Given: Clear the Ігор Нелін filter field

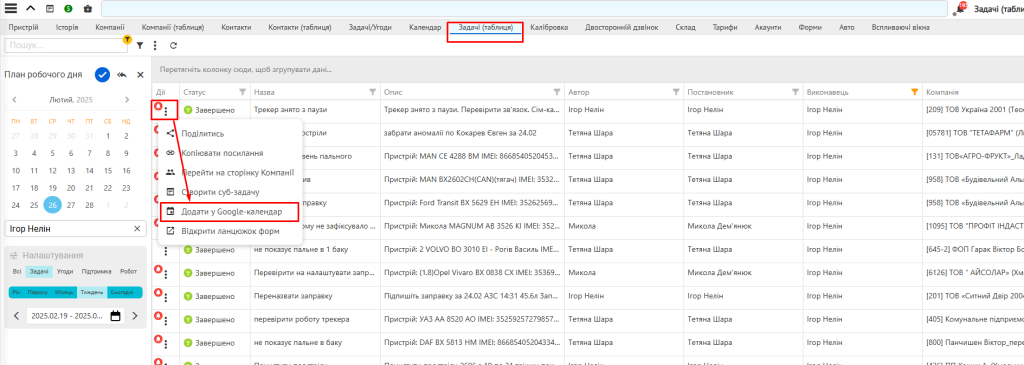Looking at the screenshot, I should [137, 229].
